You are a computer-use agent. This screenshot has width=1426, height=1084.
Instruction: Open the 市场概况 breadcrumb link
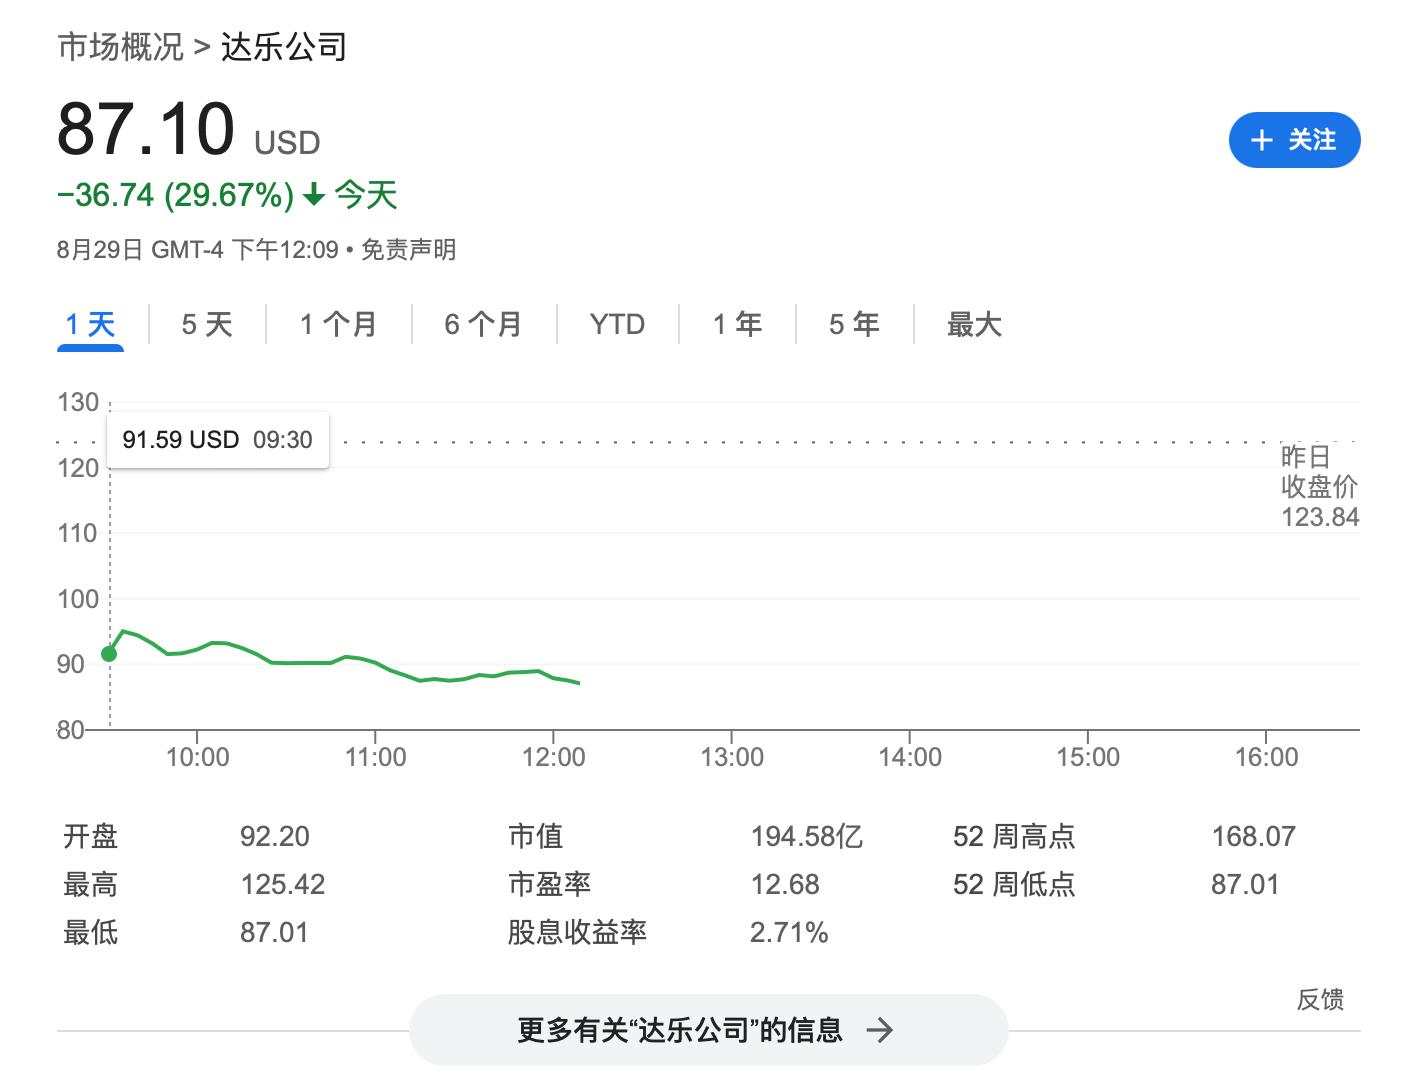pos(121,46)
